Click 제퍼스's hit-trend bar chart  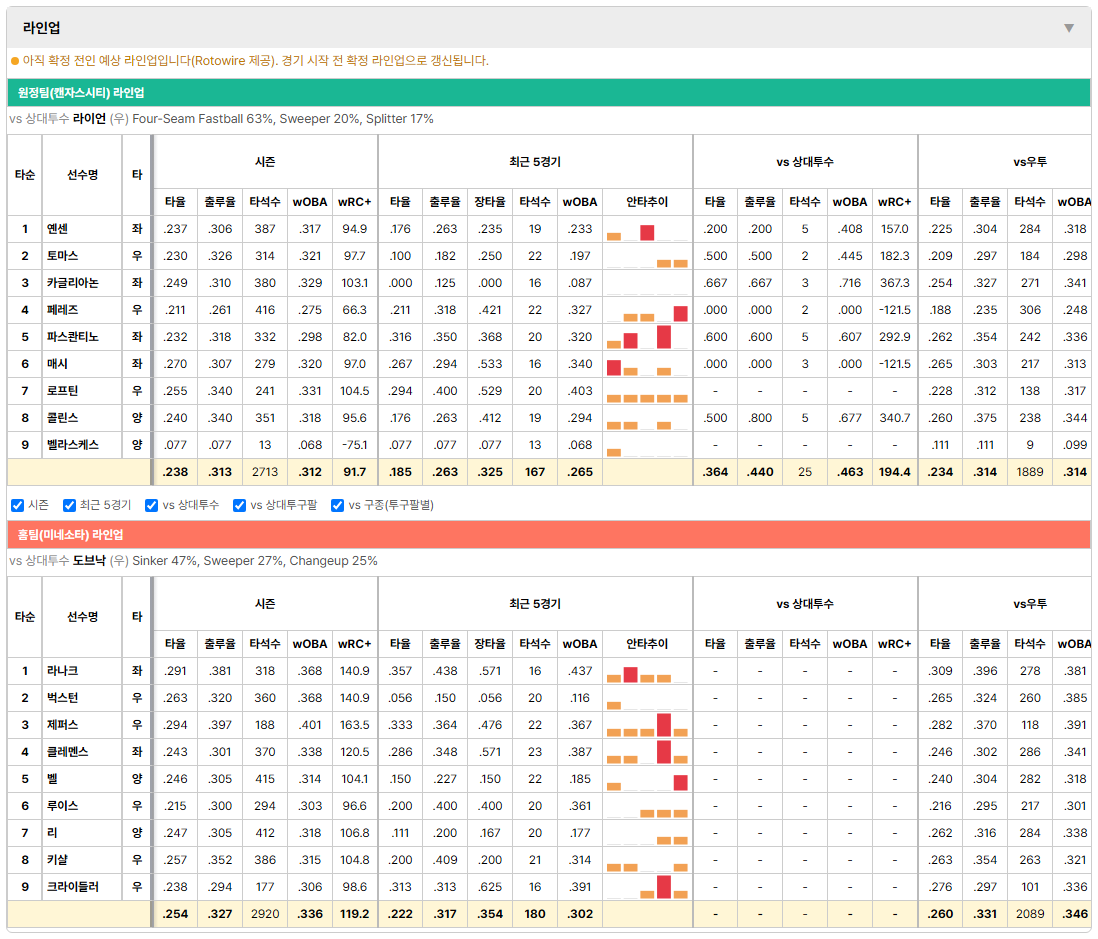pos(647,725)
